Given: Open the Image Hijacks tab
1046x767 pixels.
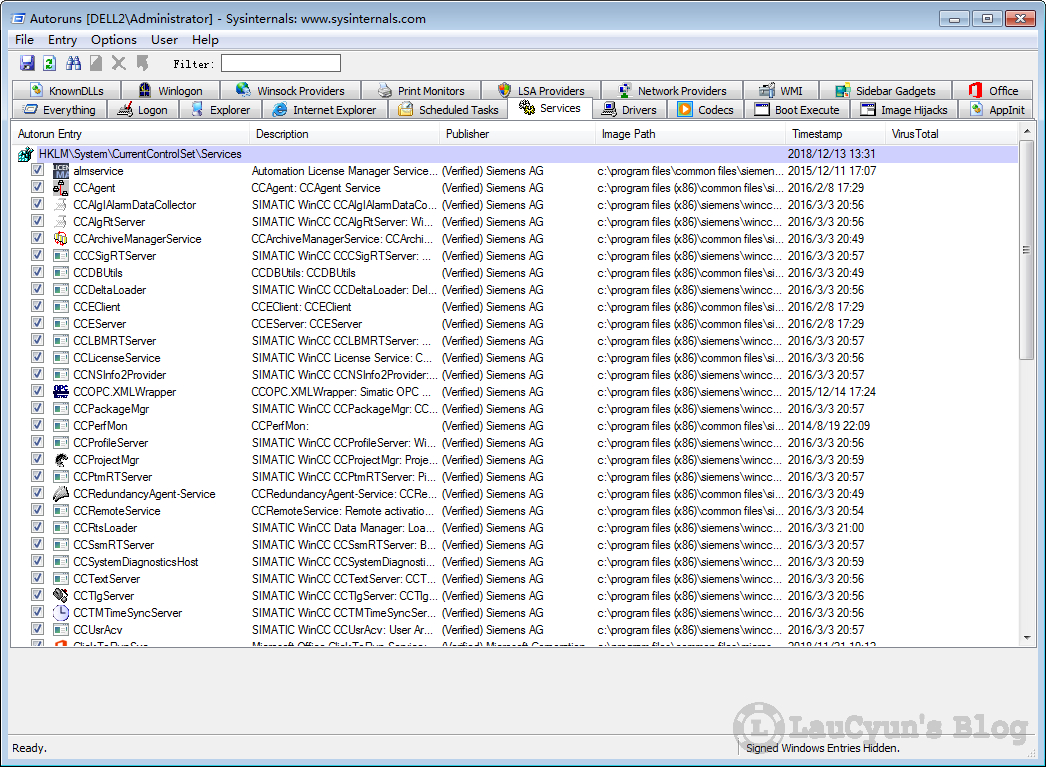Looking at the screenshot, I should pos(904,109).
